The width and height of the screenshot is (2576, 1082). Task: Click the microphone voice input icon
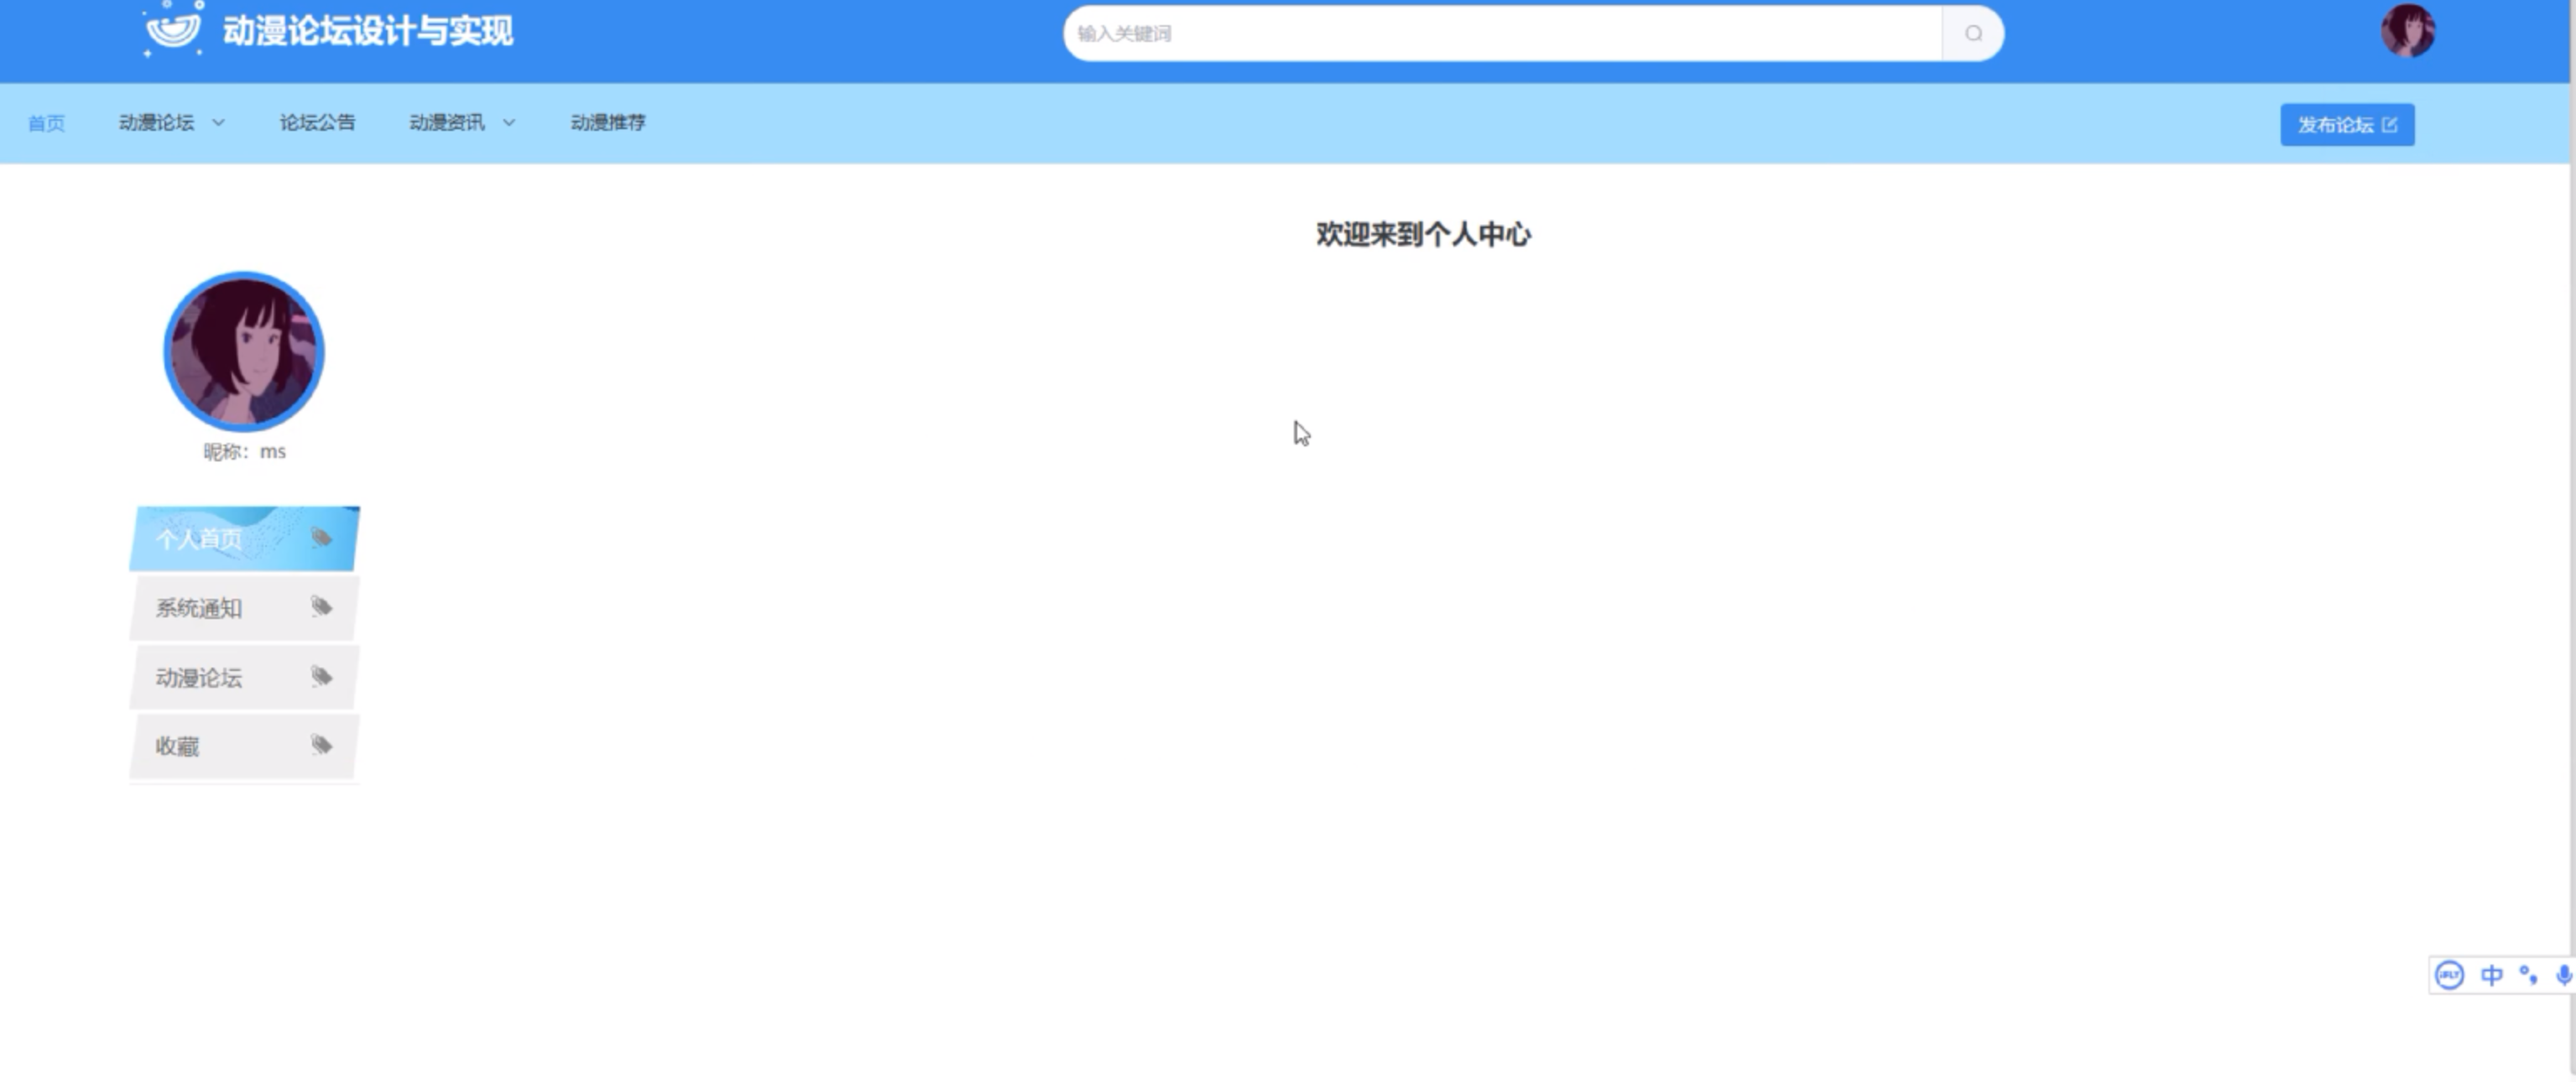point(2563,975)
